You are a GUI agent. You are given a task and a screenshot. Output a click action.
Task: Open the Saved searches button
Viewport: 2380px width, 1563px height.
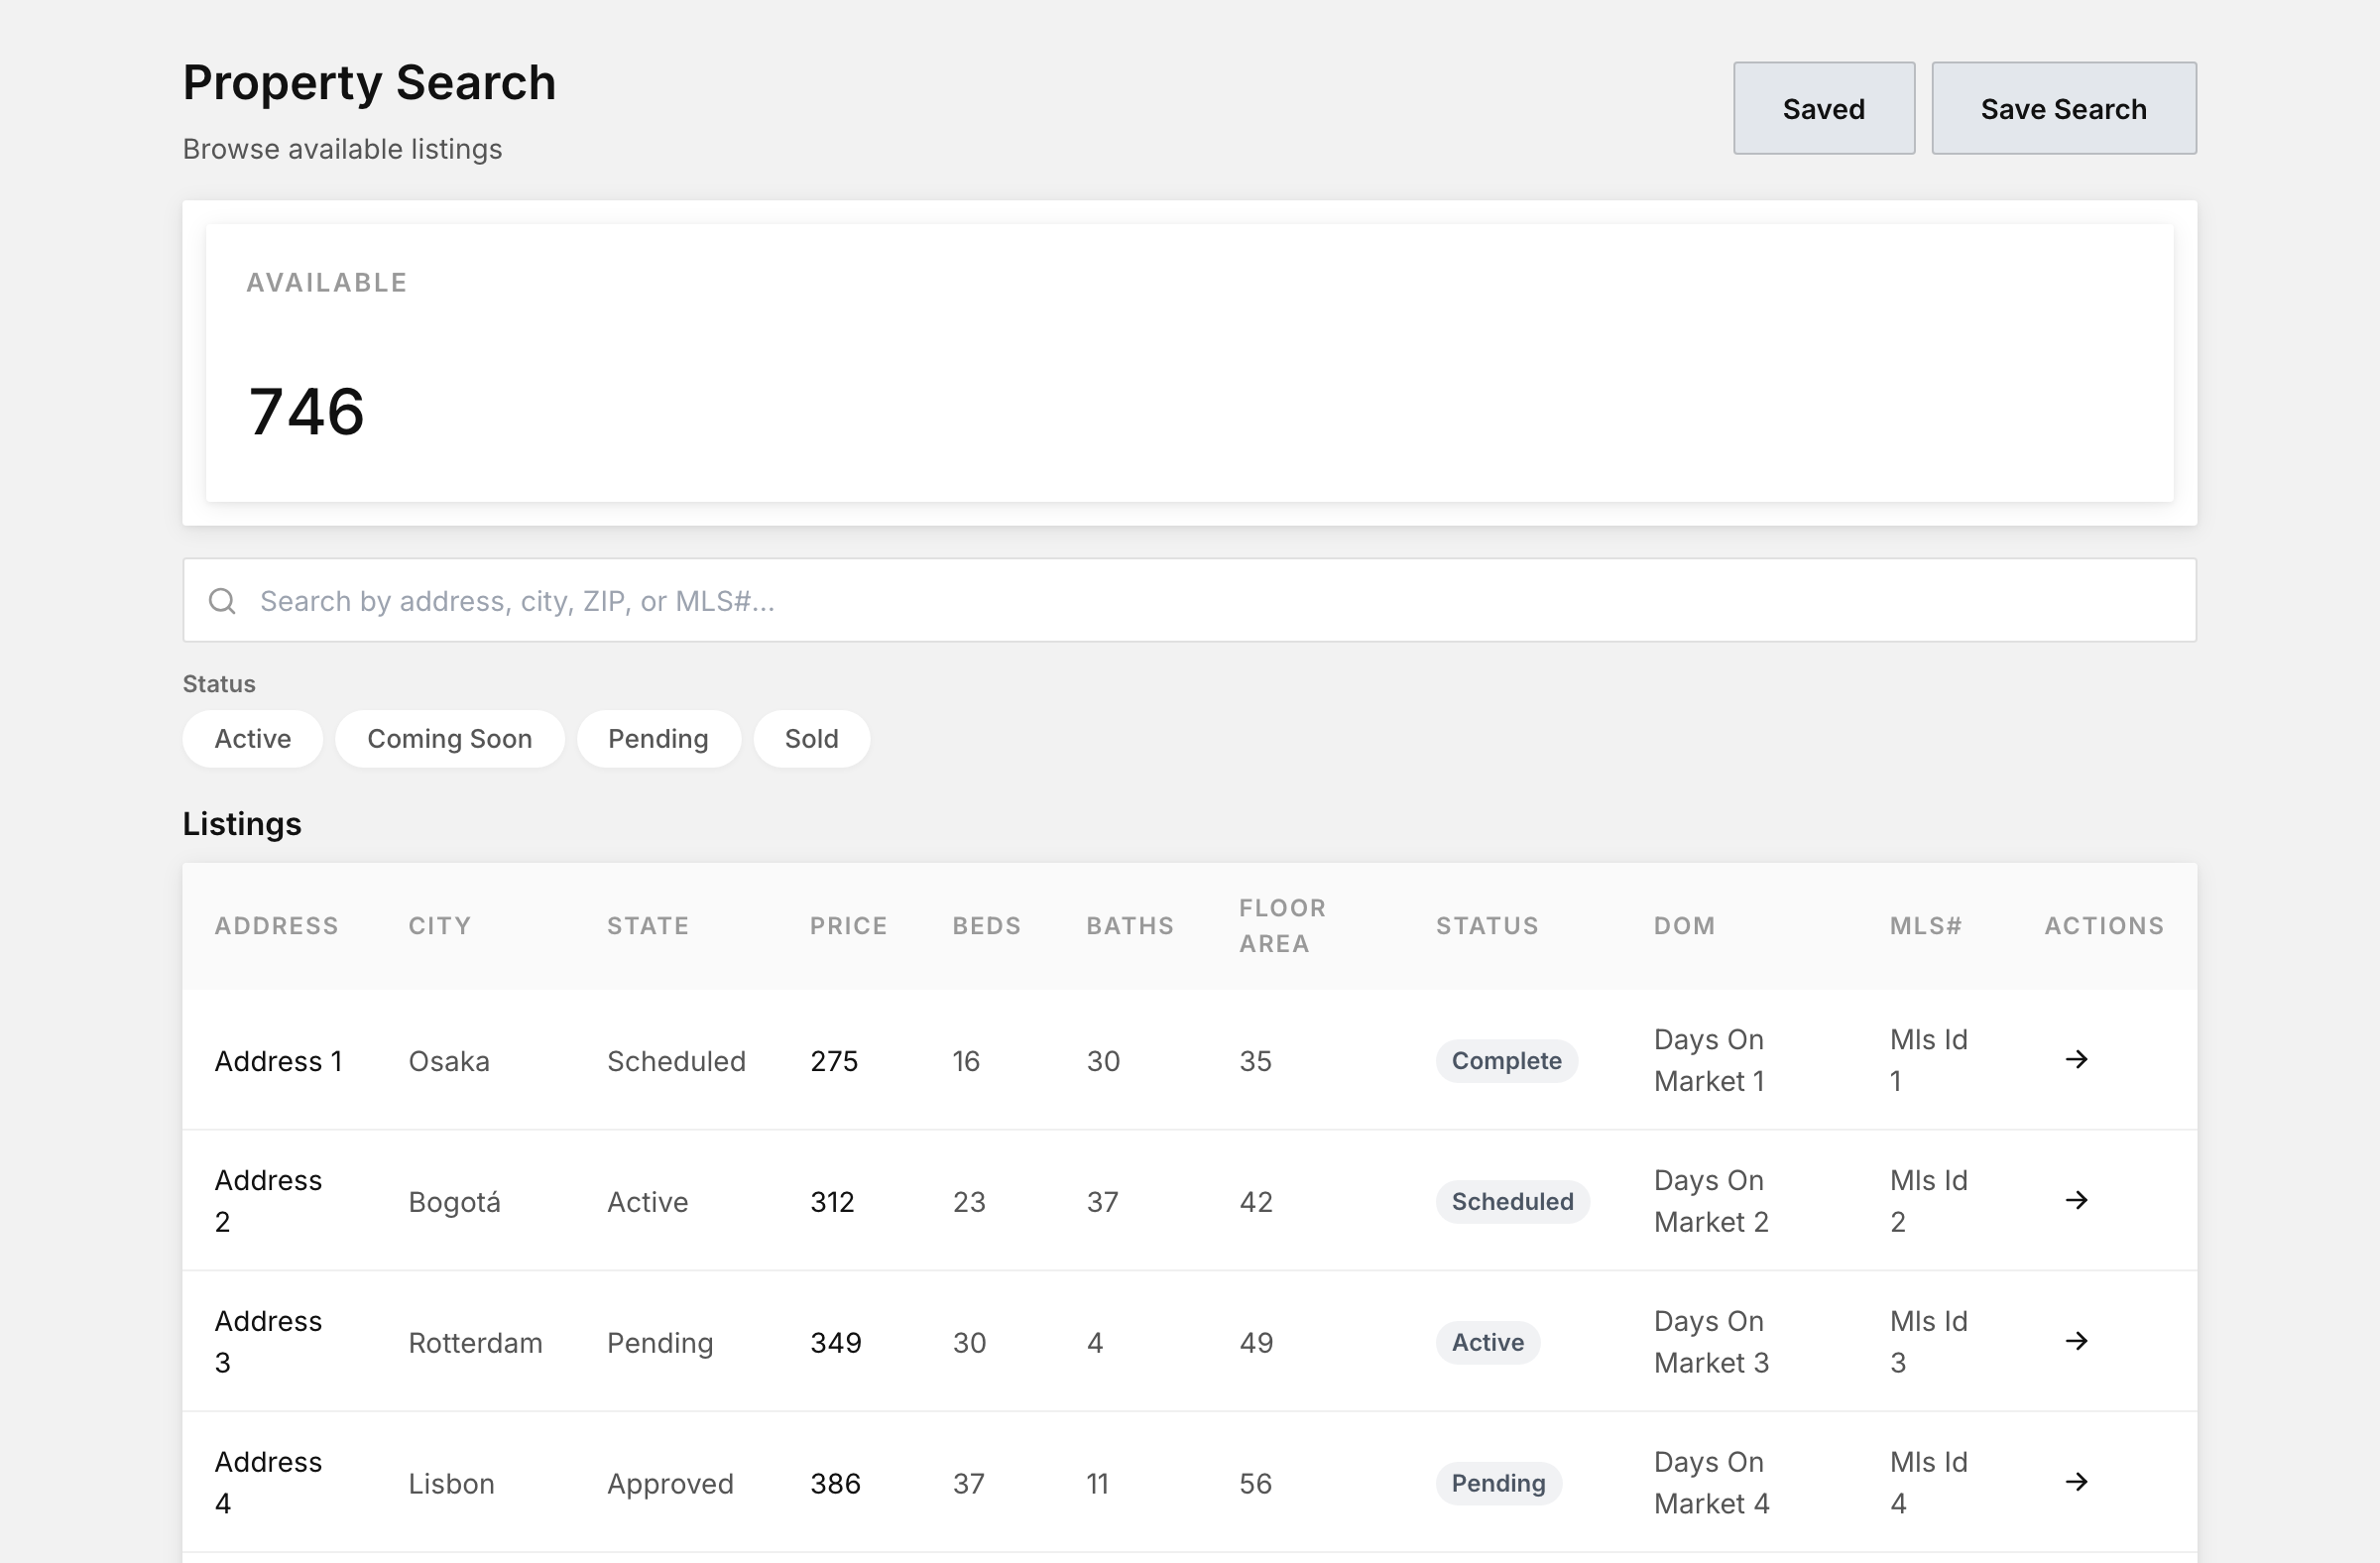[x=1824, y=109]
